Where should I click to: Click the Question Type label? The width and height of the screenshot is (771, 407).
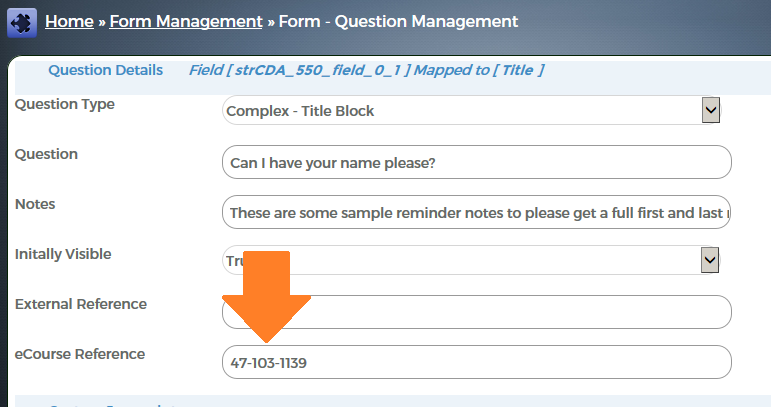click(x=65, y=104)
